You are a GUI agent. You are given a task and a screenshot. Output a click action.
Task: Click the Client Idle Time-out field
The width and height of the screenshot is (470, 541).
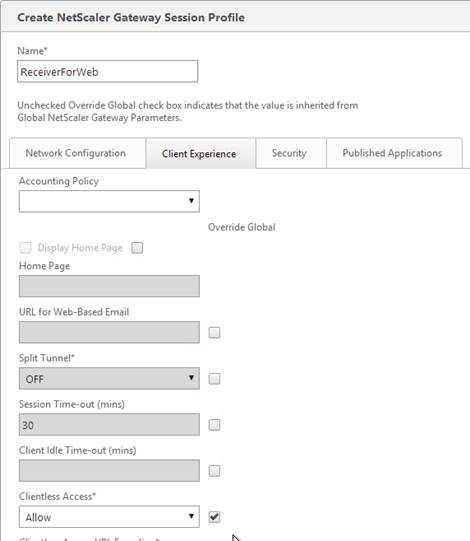coord(109,471)
